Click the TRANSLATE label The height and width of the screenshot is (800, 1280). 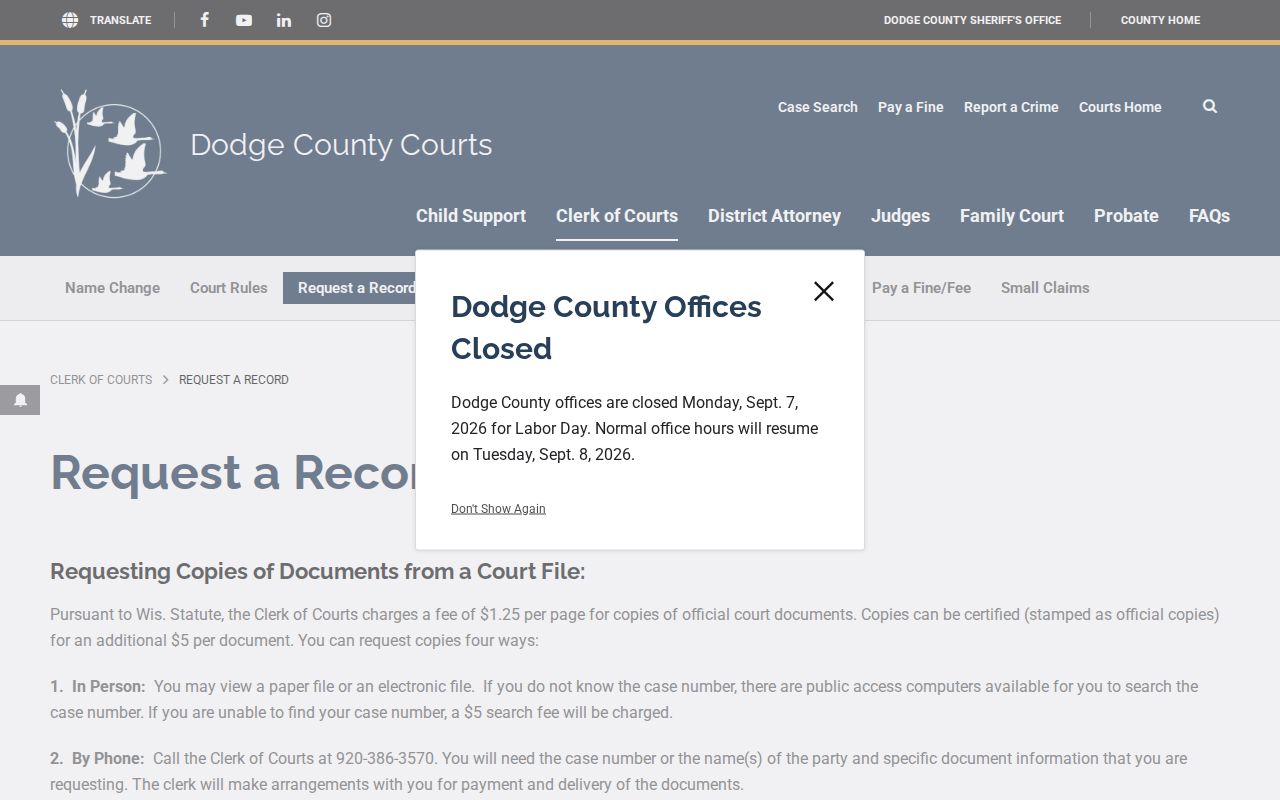(121, 20)
